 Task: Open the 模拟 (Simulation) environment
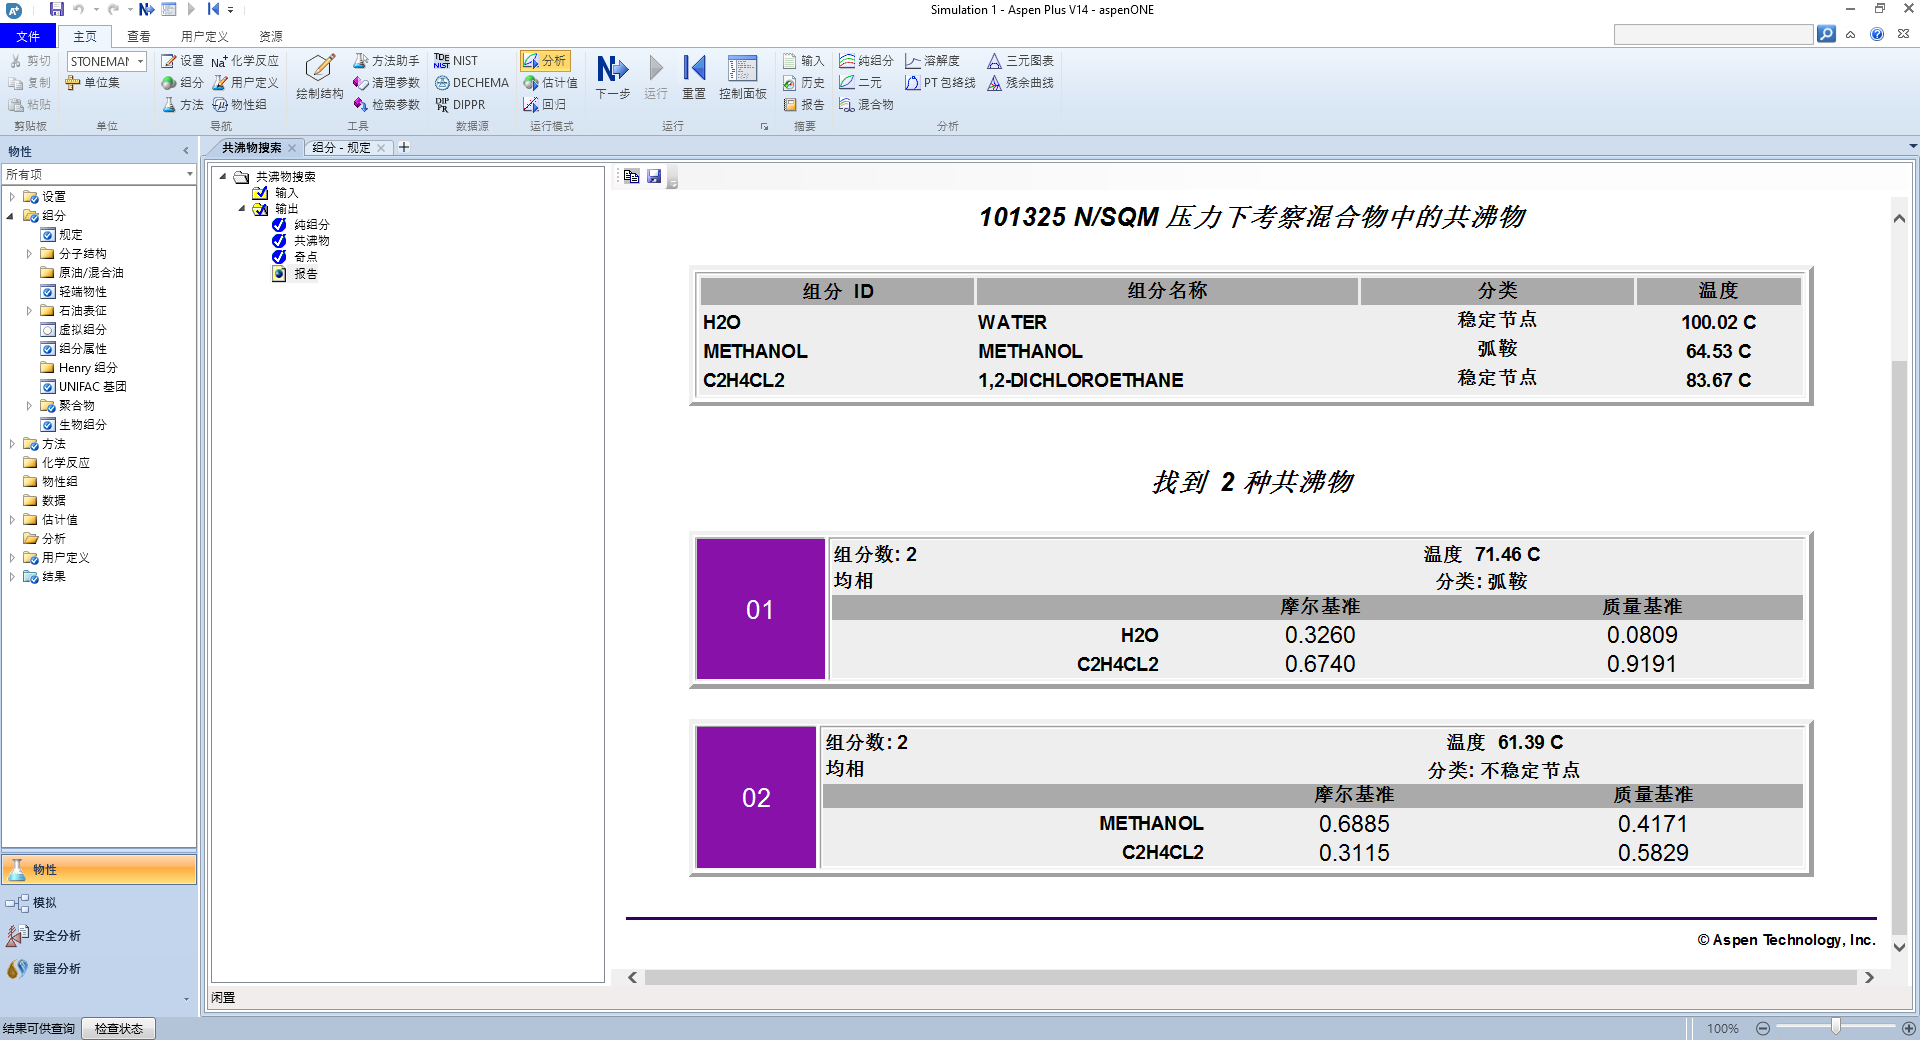99,903
